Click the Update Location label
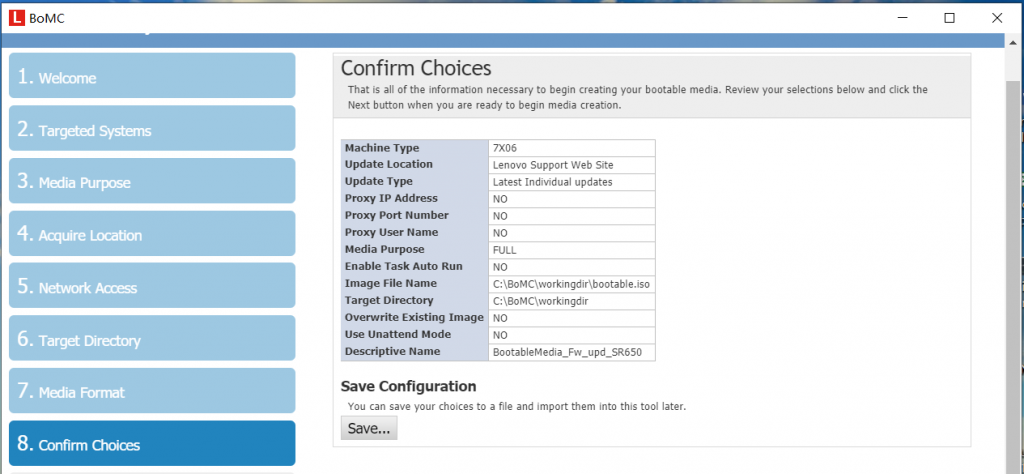Image resolution: width=1024 pixels, height=474 pixels. click(389, 164)
